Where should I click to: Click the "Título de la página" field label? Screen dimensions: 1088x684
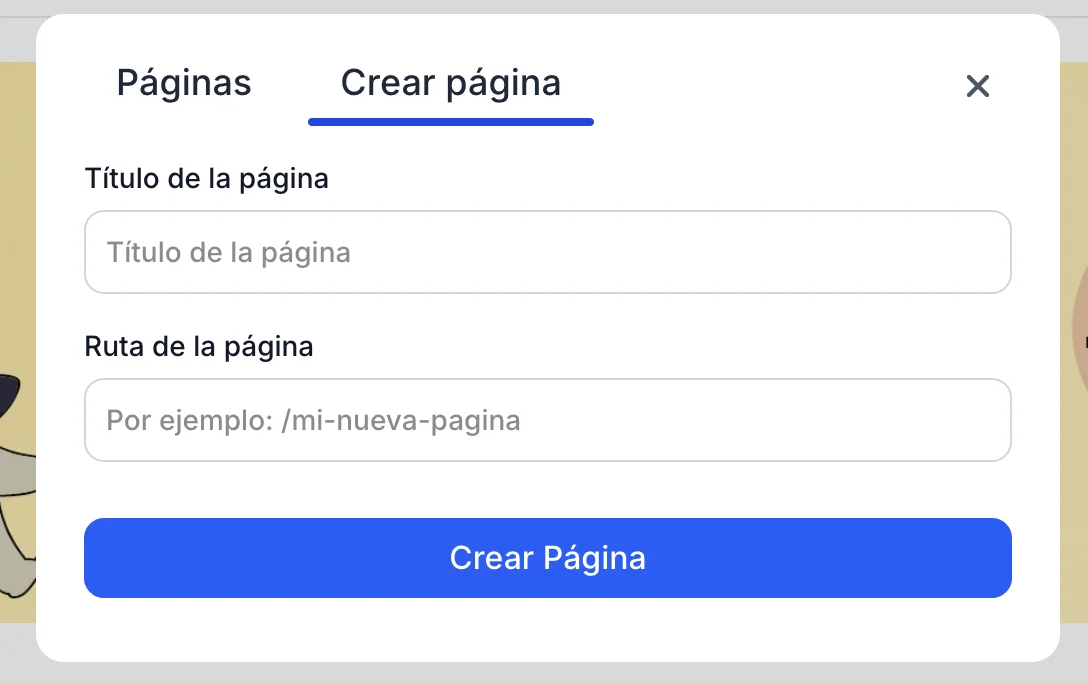pos(207,179)
